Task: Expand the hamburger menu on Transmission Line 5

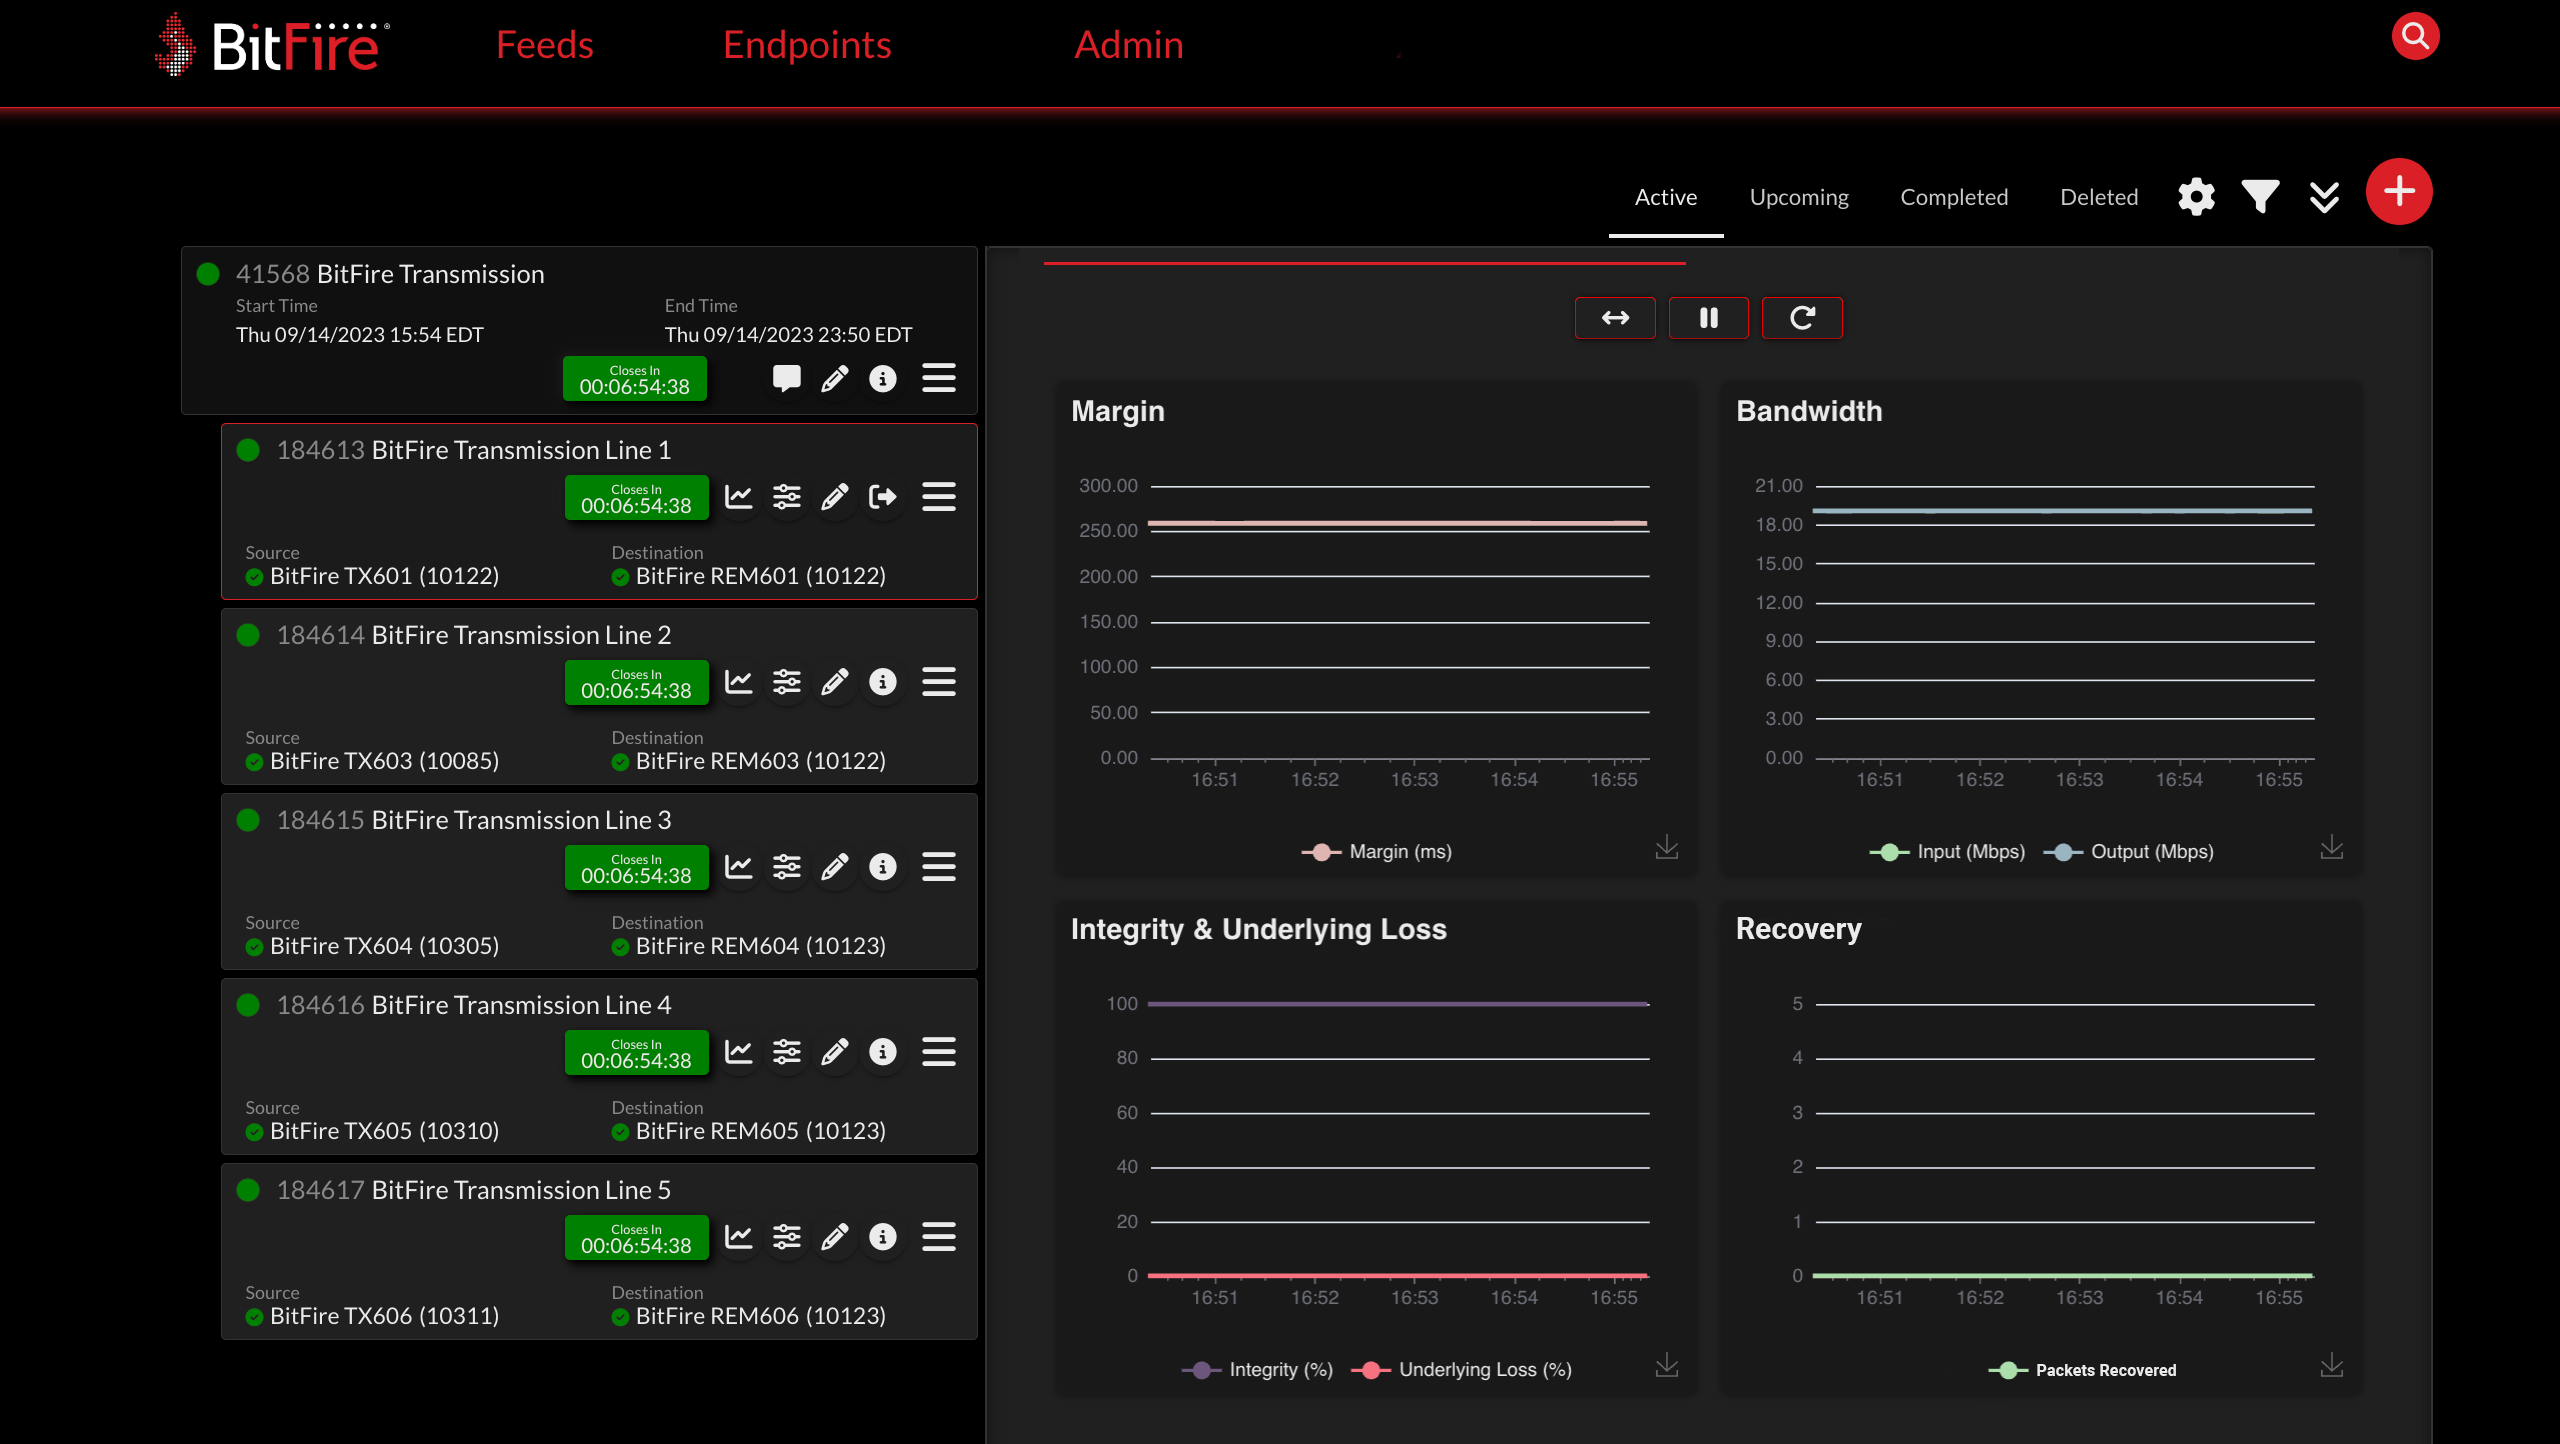Action: pyautogui.click(x=939, y=1237)
